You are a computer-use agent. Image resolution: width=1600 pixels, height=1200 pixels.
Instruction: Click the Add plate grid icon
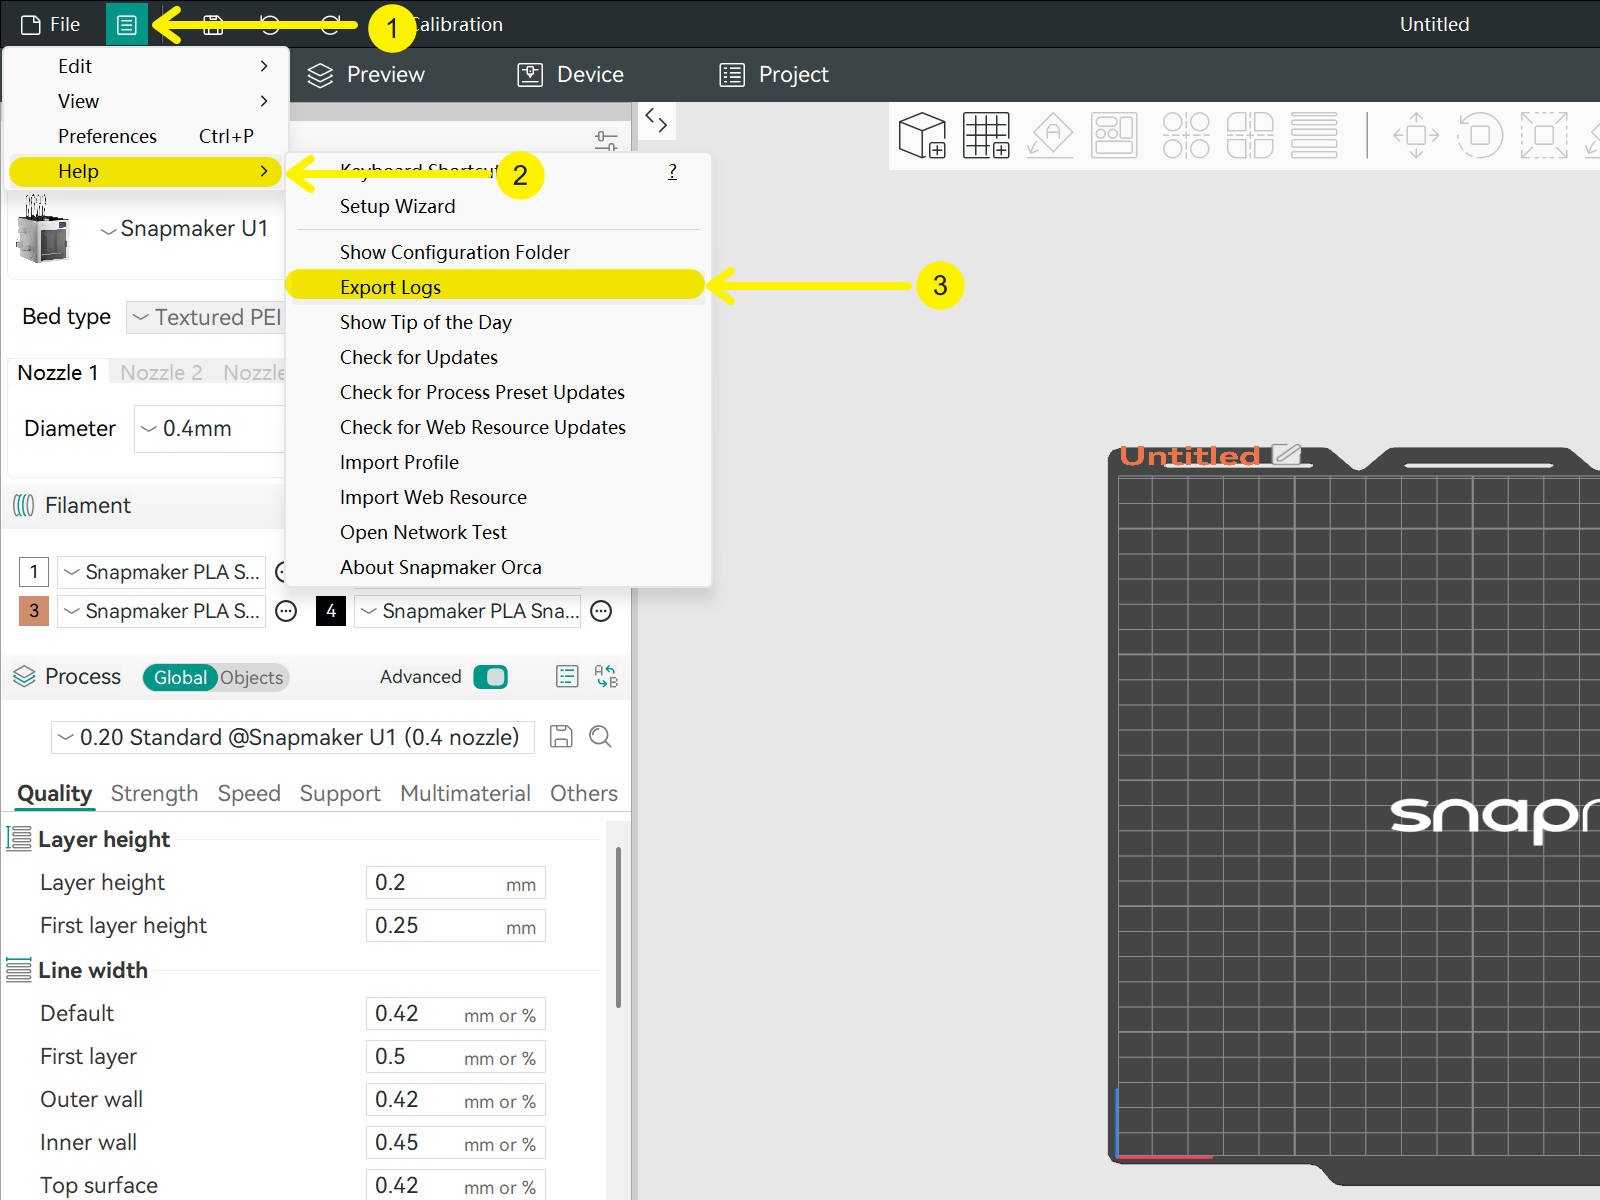coord(986,135)
